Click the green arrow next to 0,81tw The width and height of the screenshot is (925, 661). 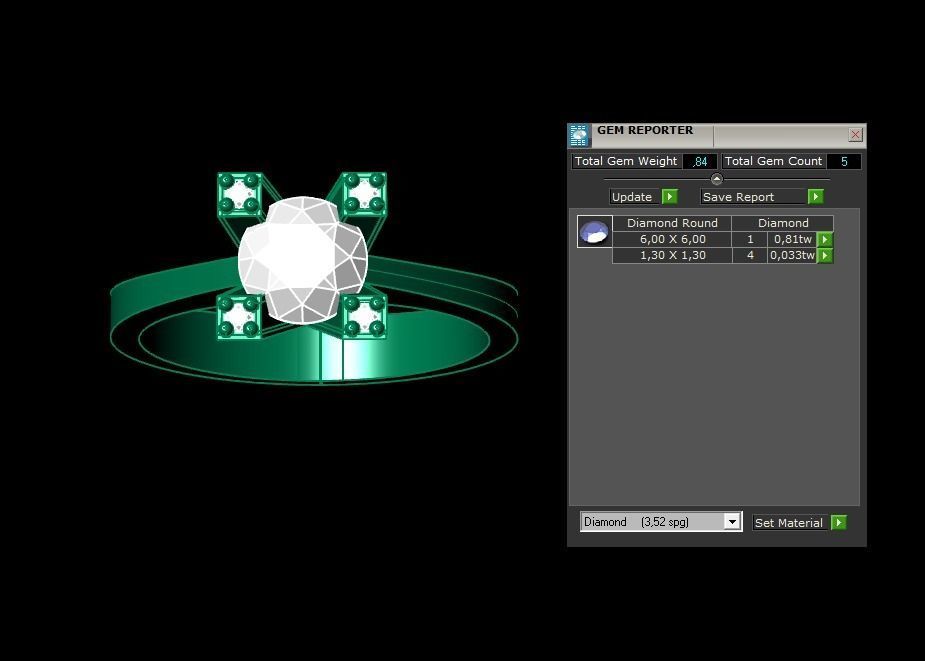(825, 239)
